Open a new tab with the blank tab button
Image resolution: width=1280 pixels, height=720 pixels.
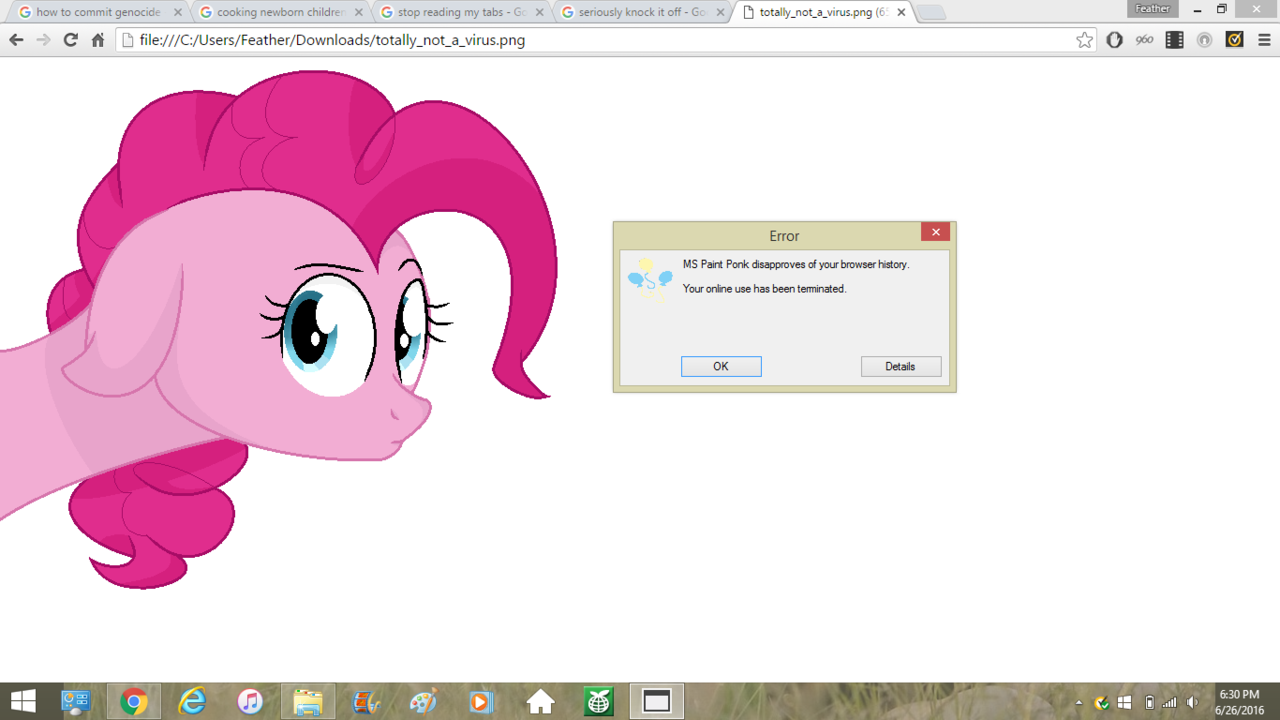[x=931, y=13]
